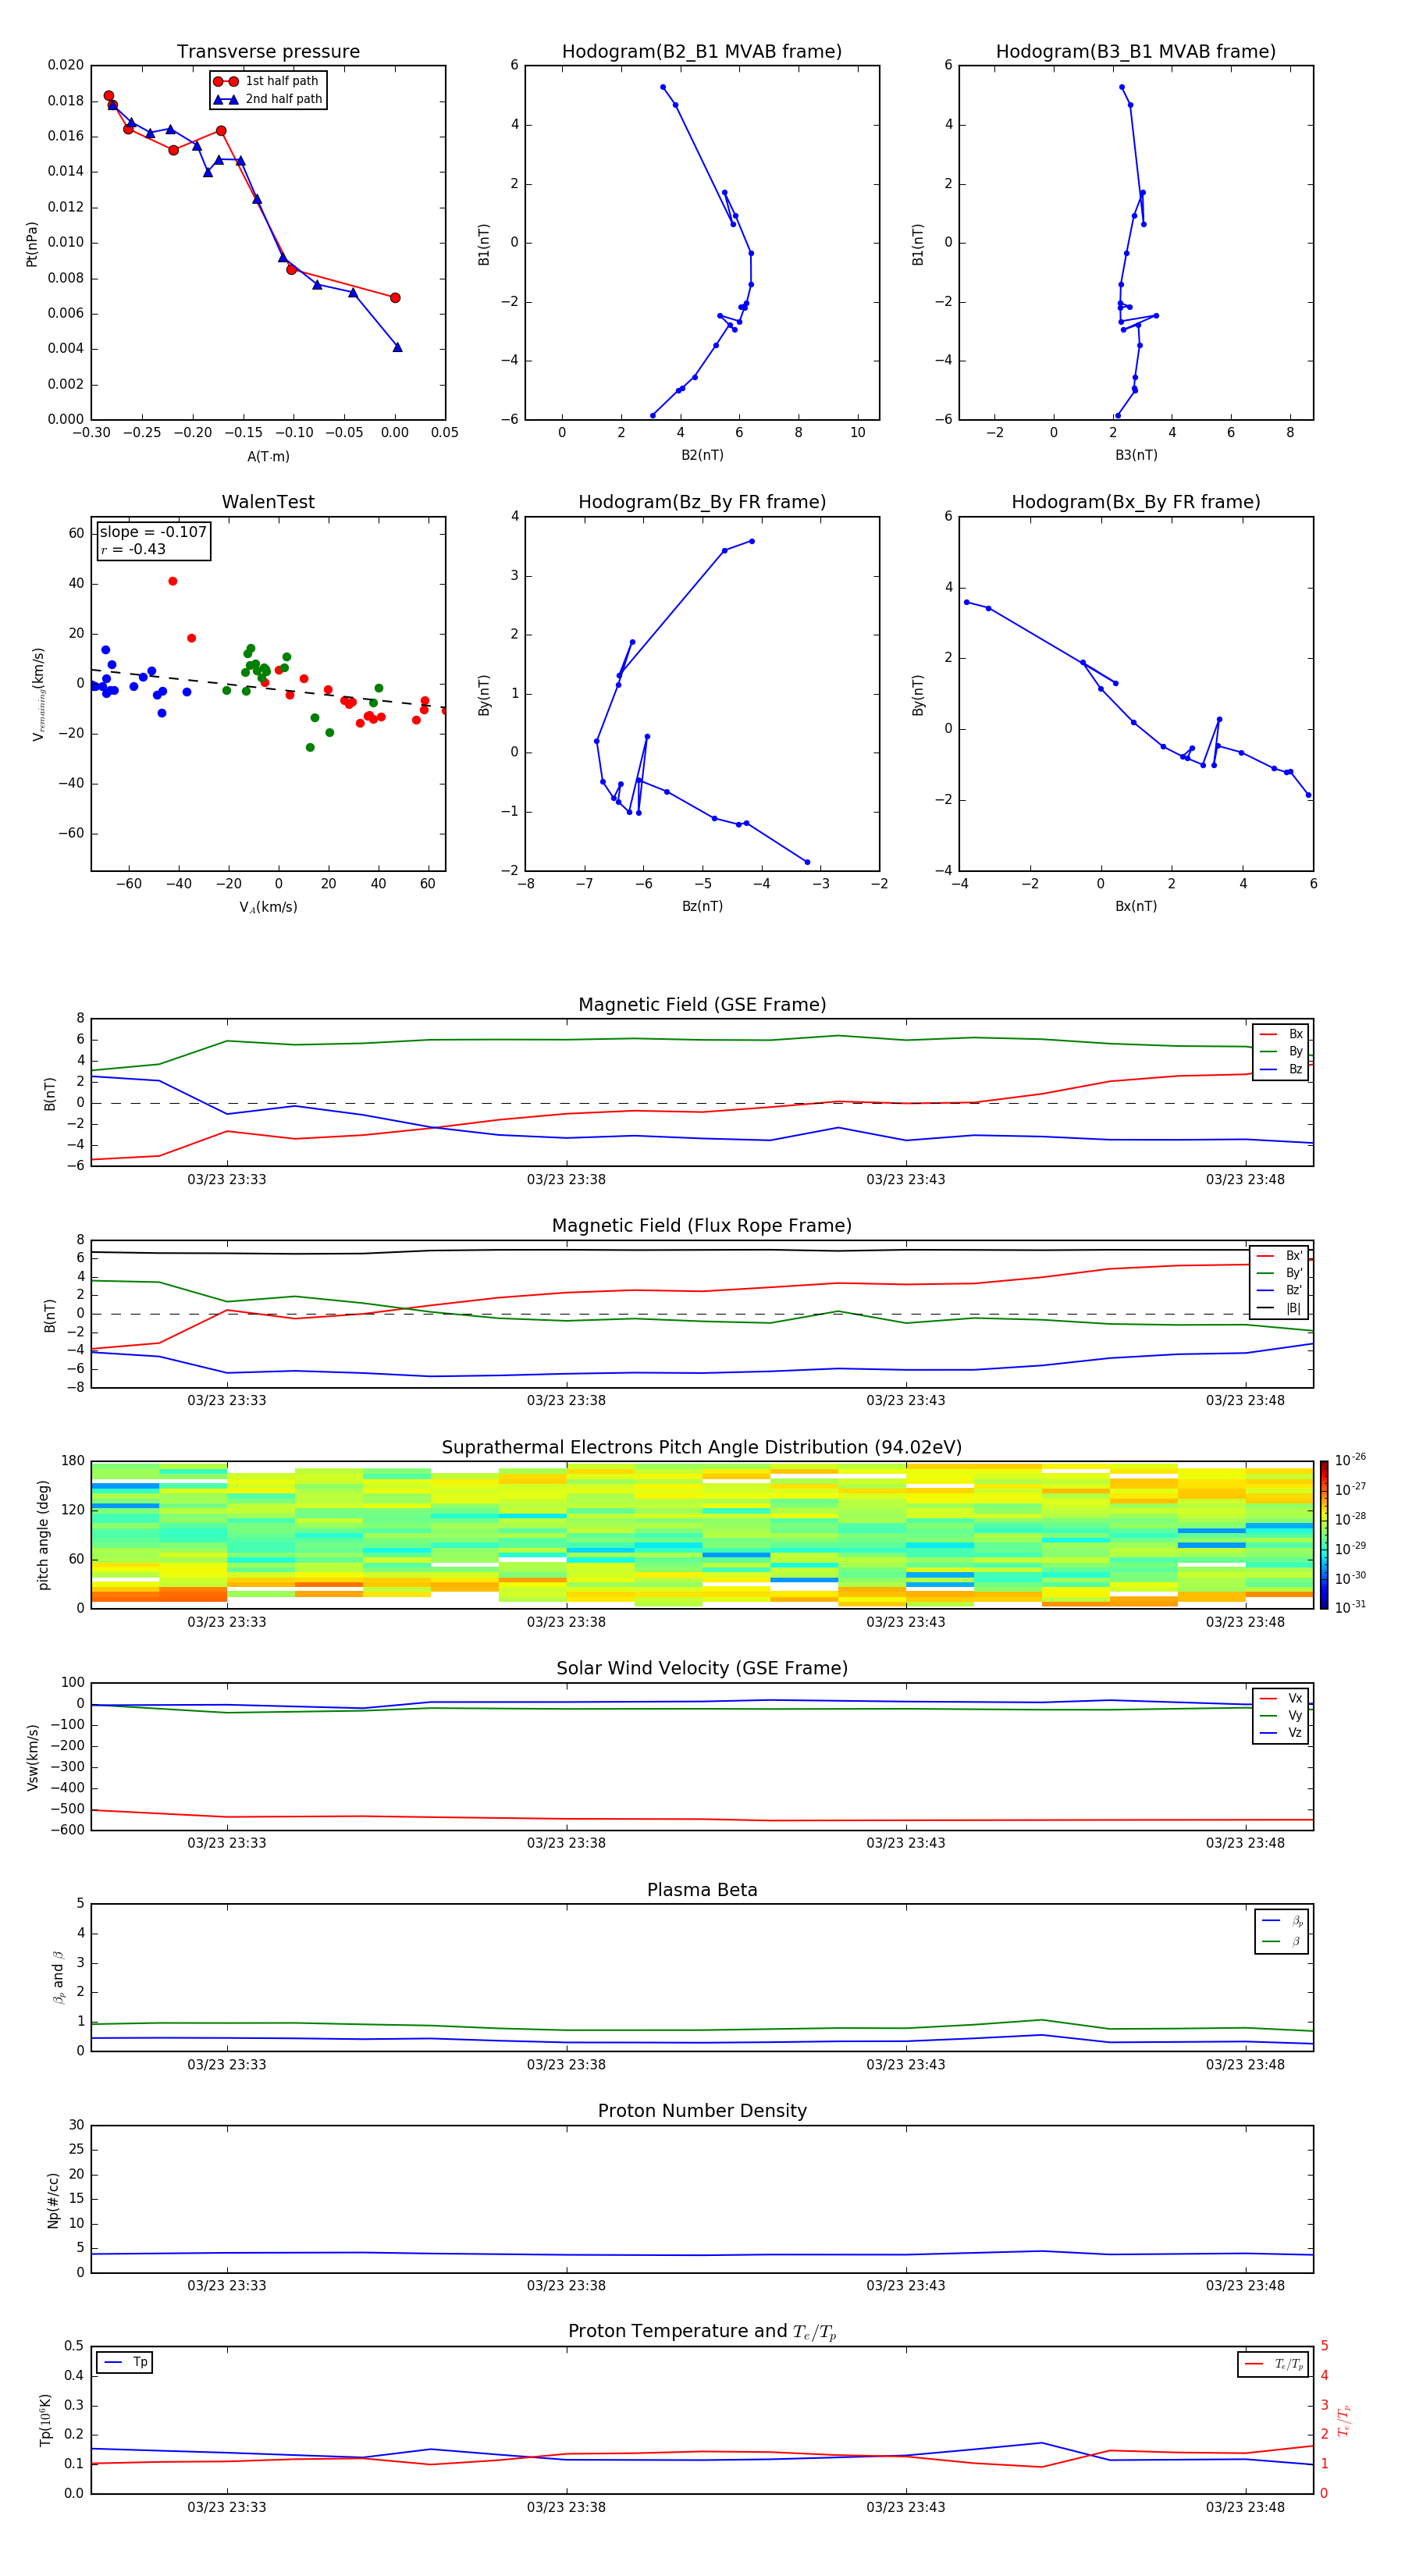Click 'V_A(km/s)' axis label under WalenTest
The width and height of the screenshot is (1405, 2576).
[268, 907]
